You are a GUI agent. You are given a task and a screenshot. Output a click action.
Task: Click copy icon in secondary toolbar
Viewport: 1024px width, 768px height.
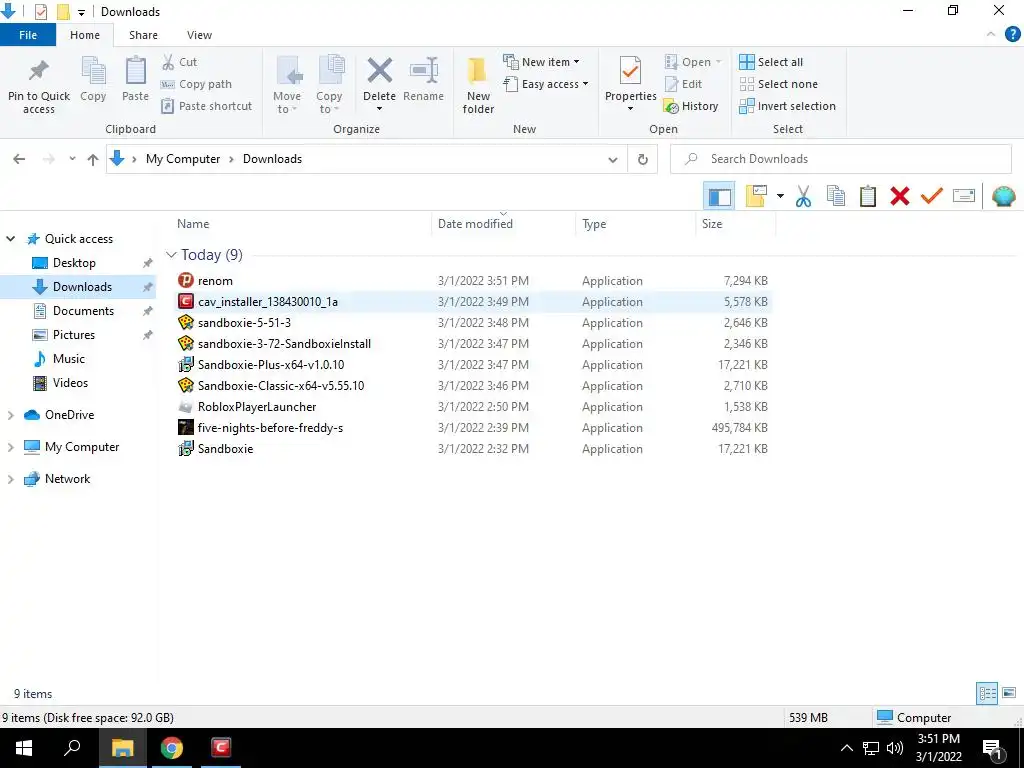click(x=836, y=196)
